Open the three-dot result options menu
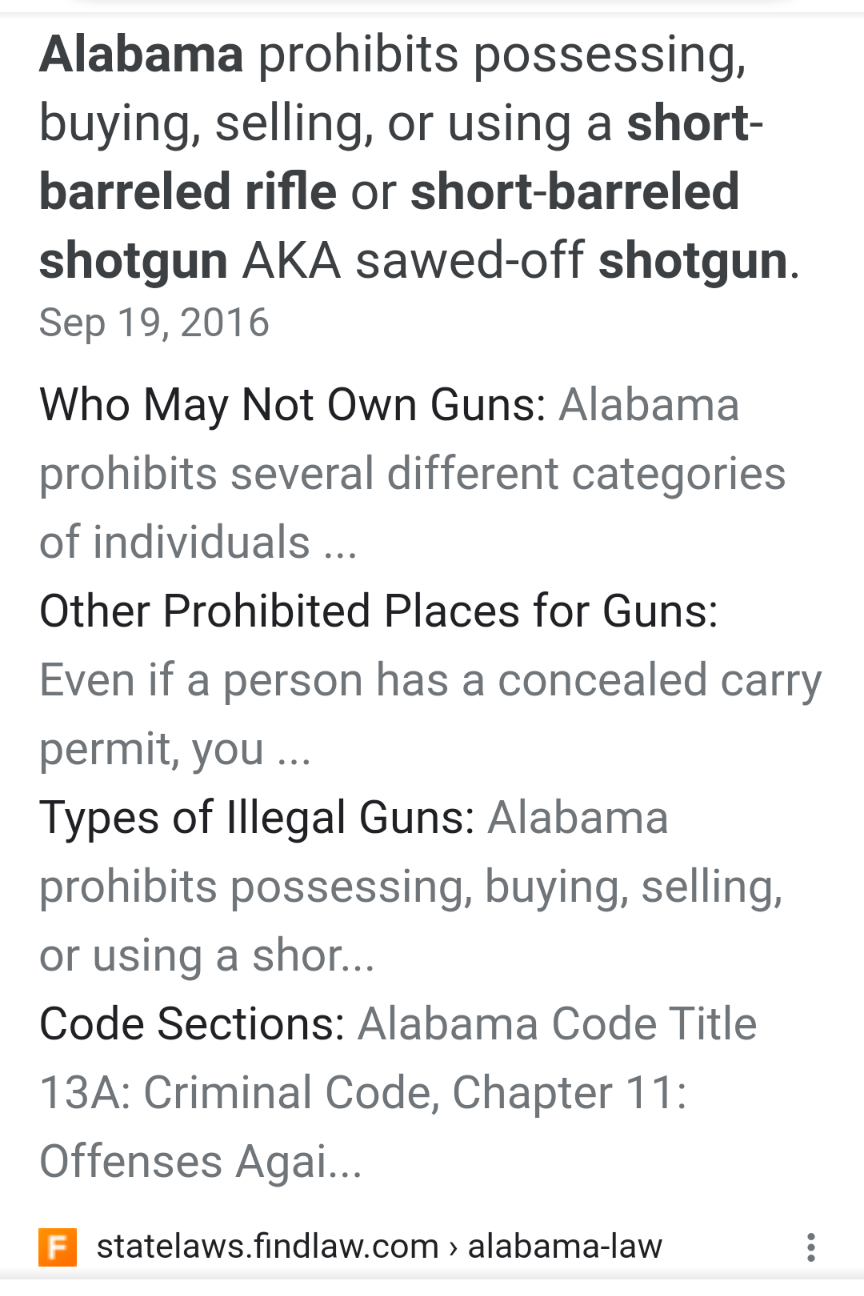Screen dimensions: 864x1296 [x=811, y=1247]
